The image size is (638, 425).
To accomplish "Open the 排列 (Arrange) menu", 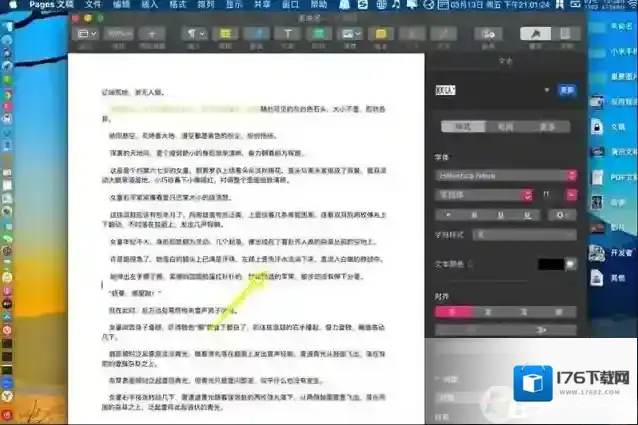I will pyautogui.click(x=206, y=4).
